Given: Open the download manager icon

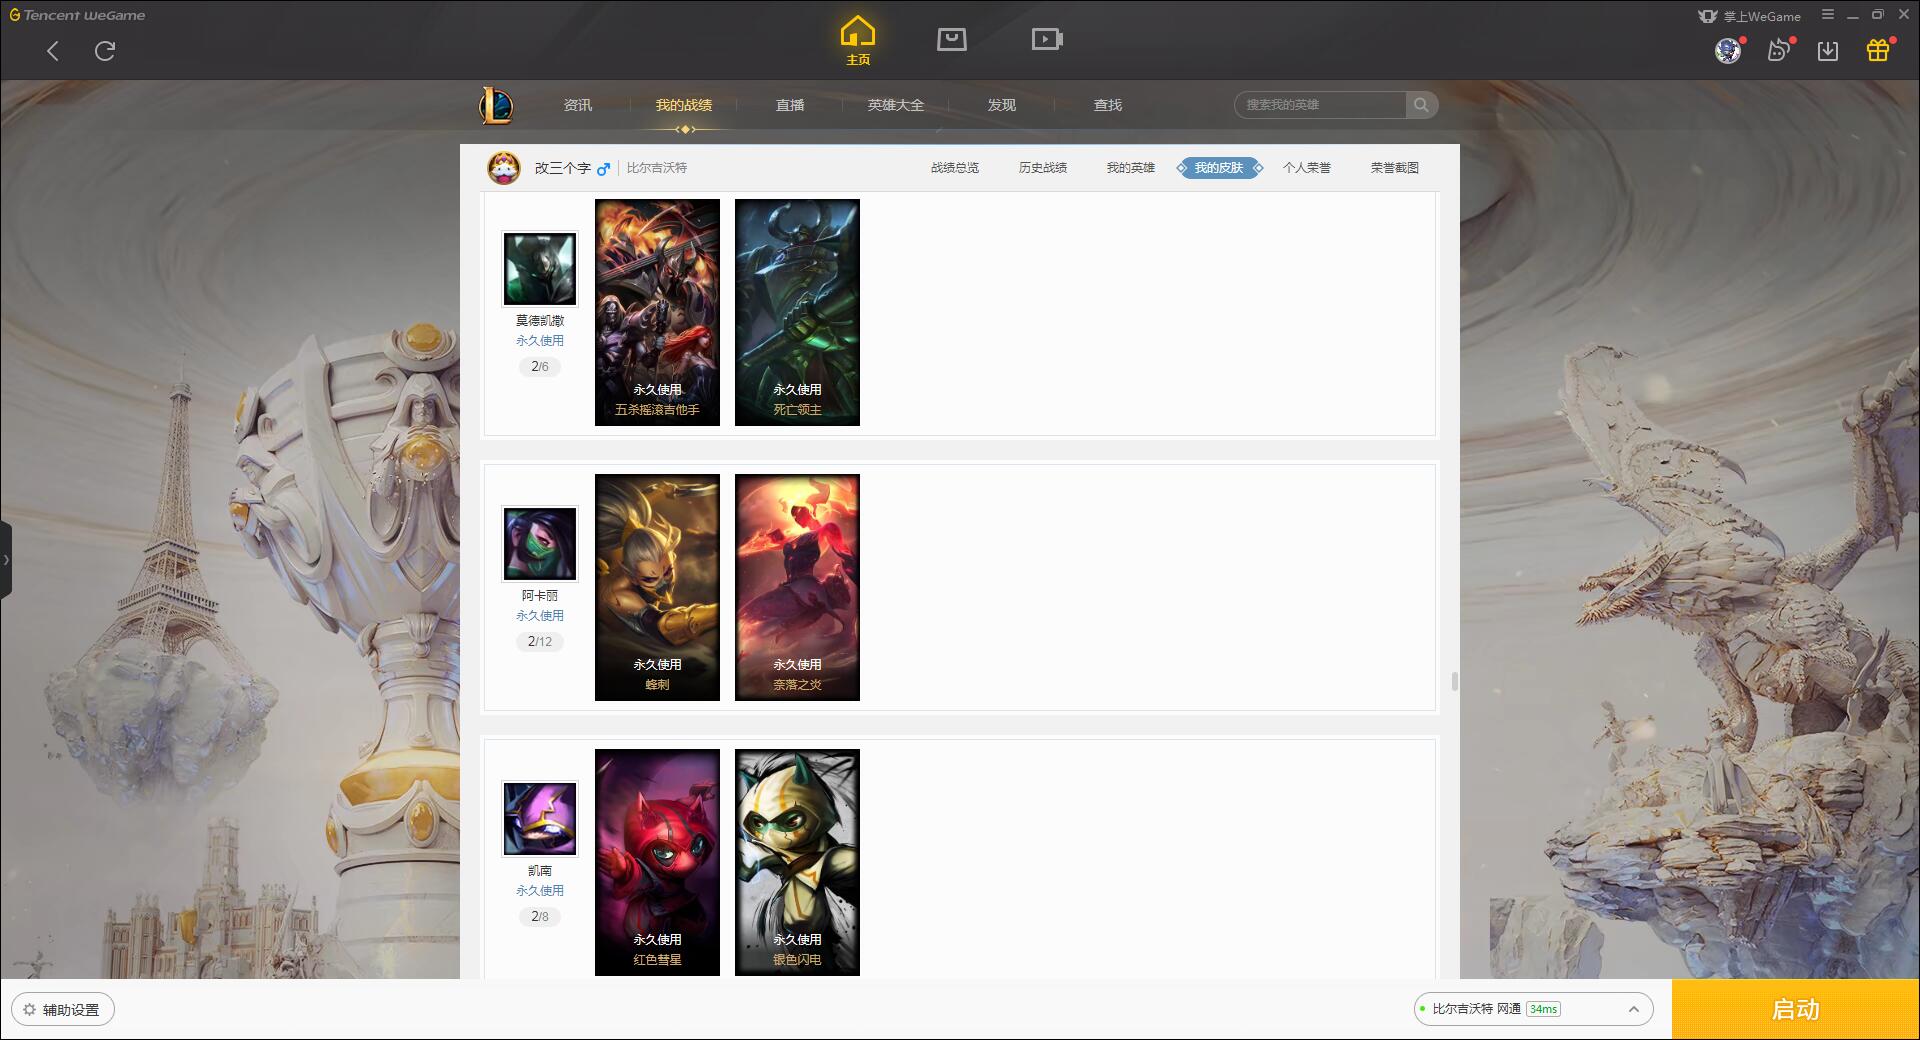Looking at the screenshot, I should point(1828,51).
